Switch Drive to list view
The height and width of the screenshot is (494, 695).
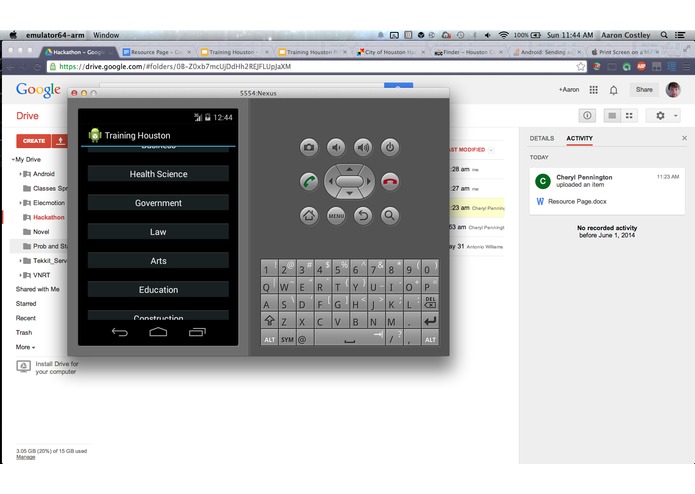[612, 116]
